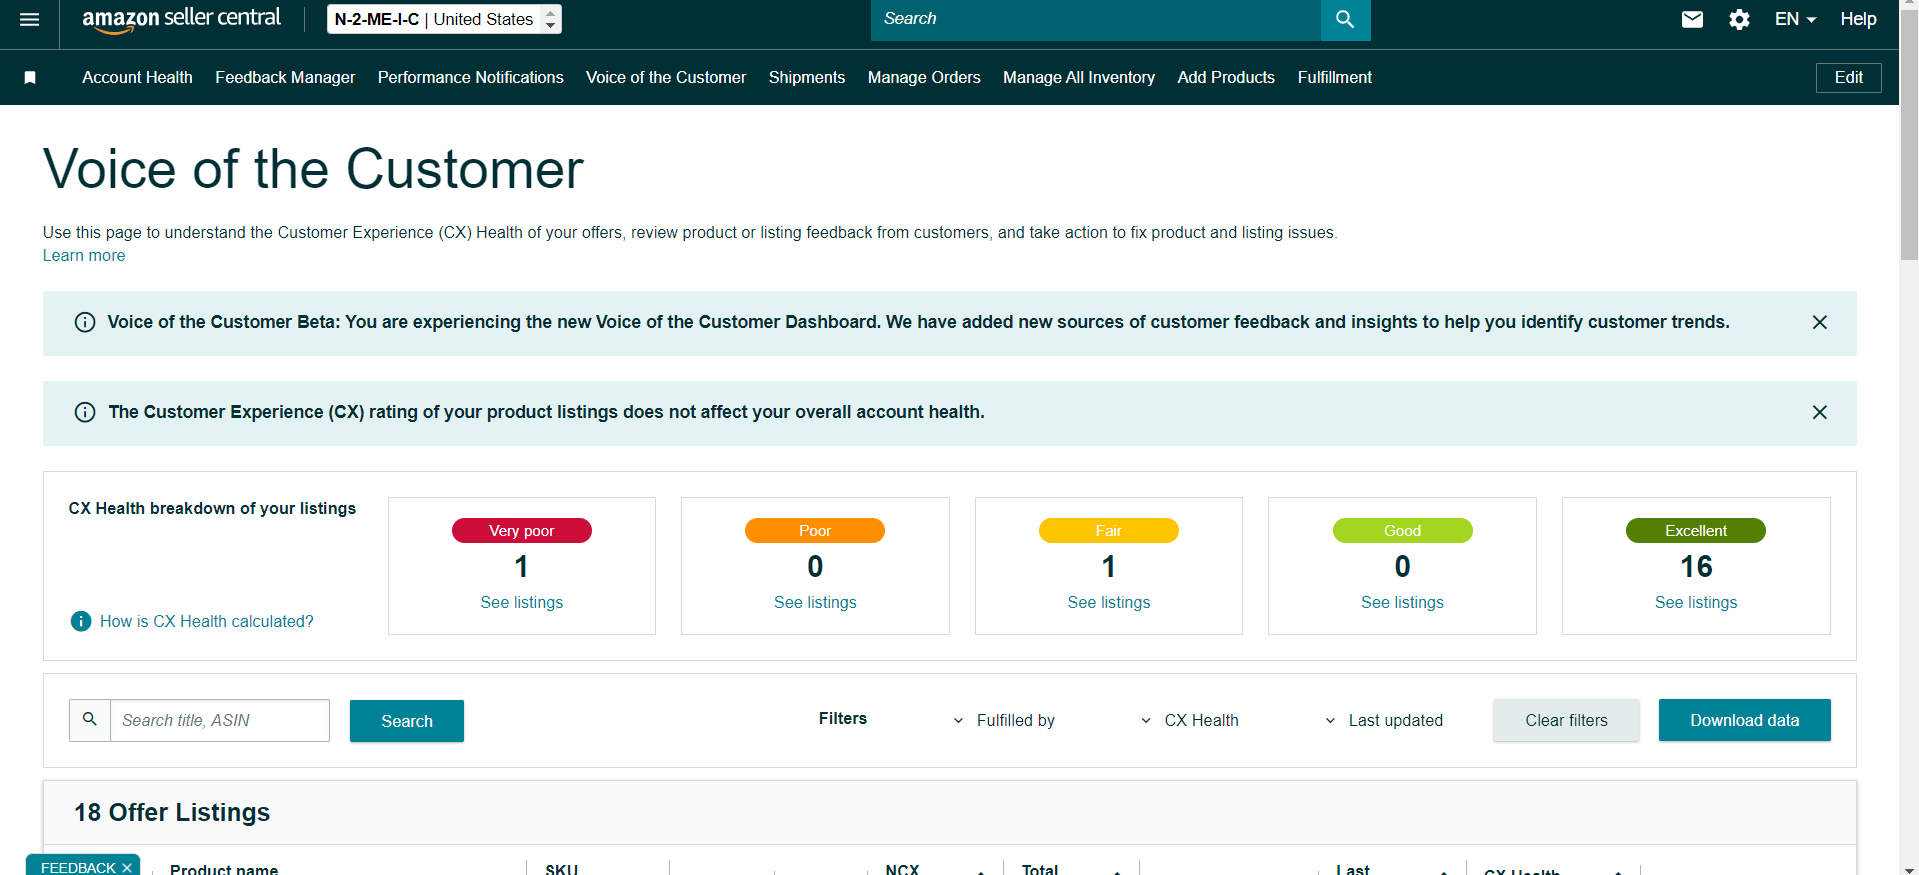This screenshot has height=875, width=1919.
Task: Open Account Health in navigation bar
Action: (x=137, y=77)
